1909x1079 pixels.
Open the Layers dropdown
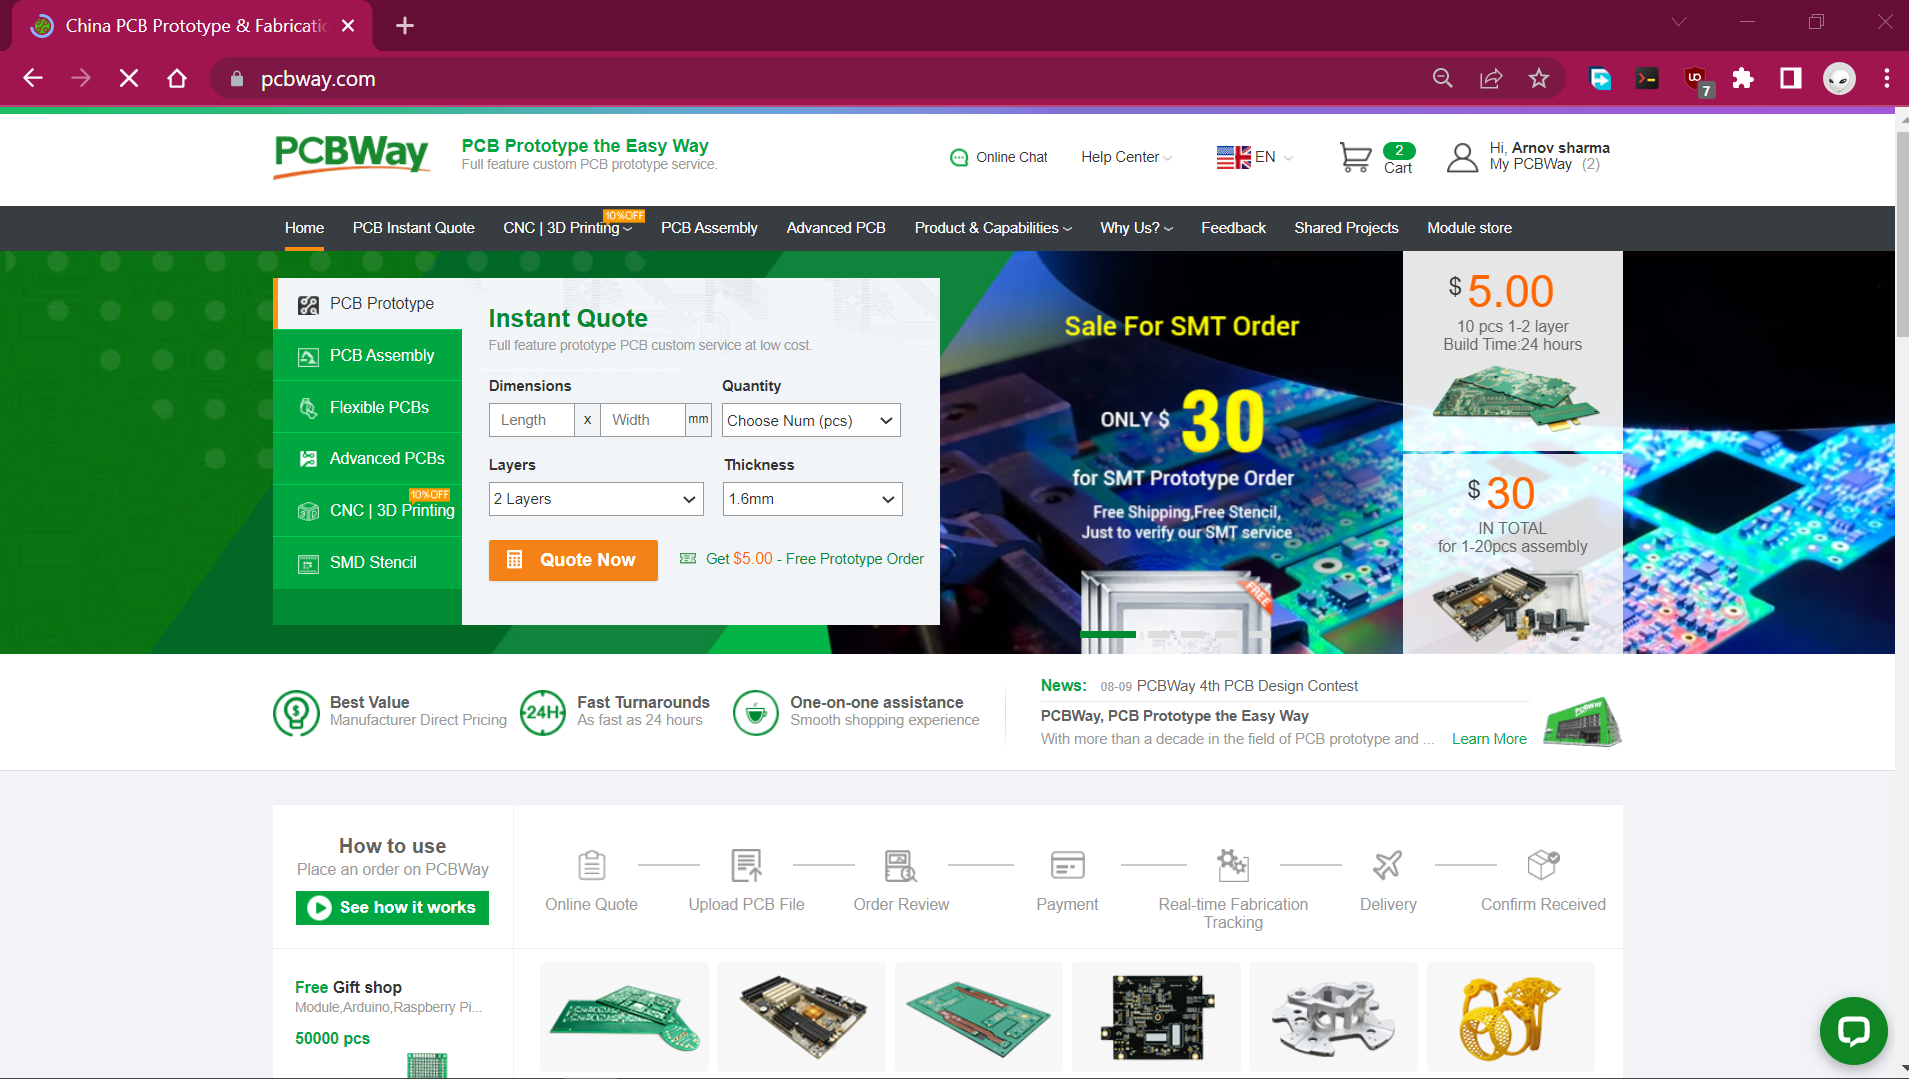pos(596,499)
